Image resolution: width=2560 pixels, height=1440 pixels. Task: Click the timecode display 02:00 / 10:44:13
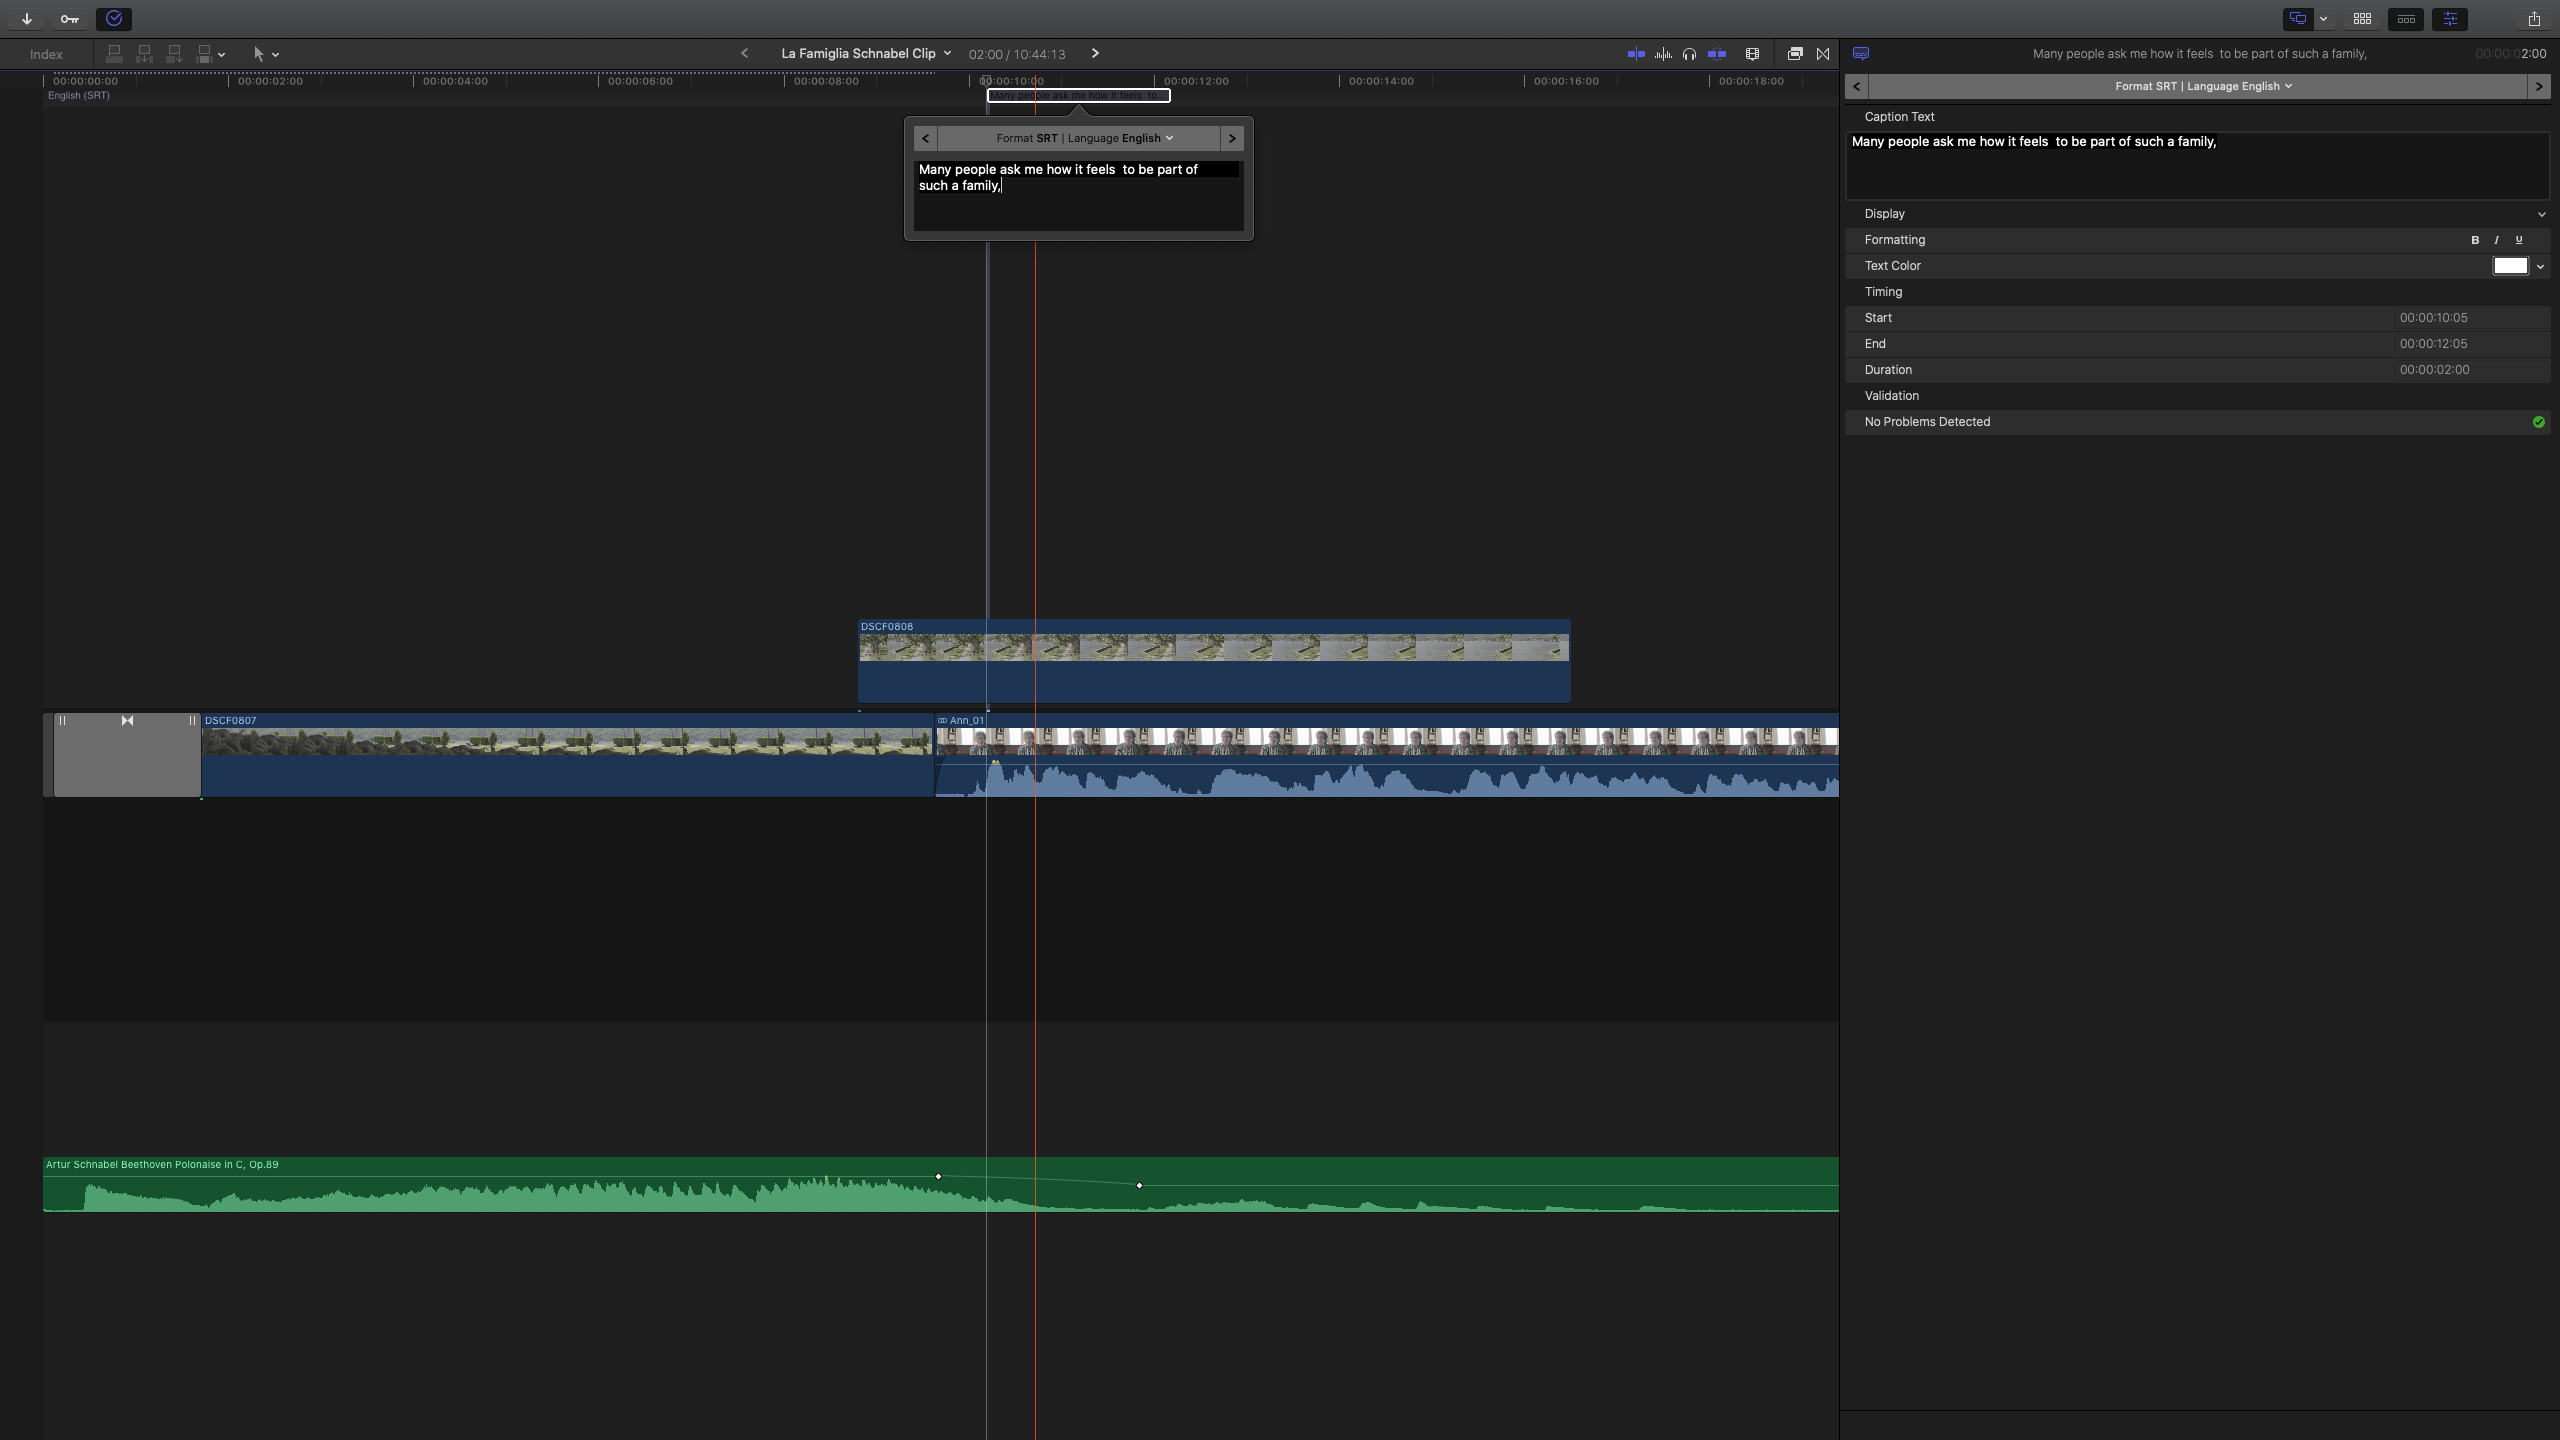tap(1016, 54)
